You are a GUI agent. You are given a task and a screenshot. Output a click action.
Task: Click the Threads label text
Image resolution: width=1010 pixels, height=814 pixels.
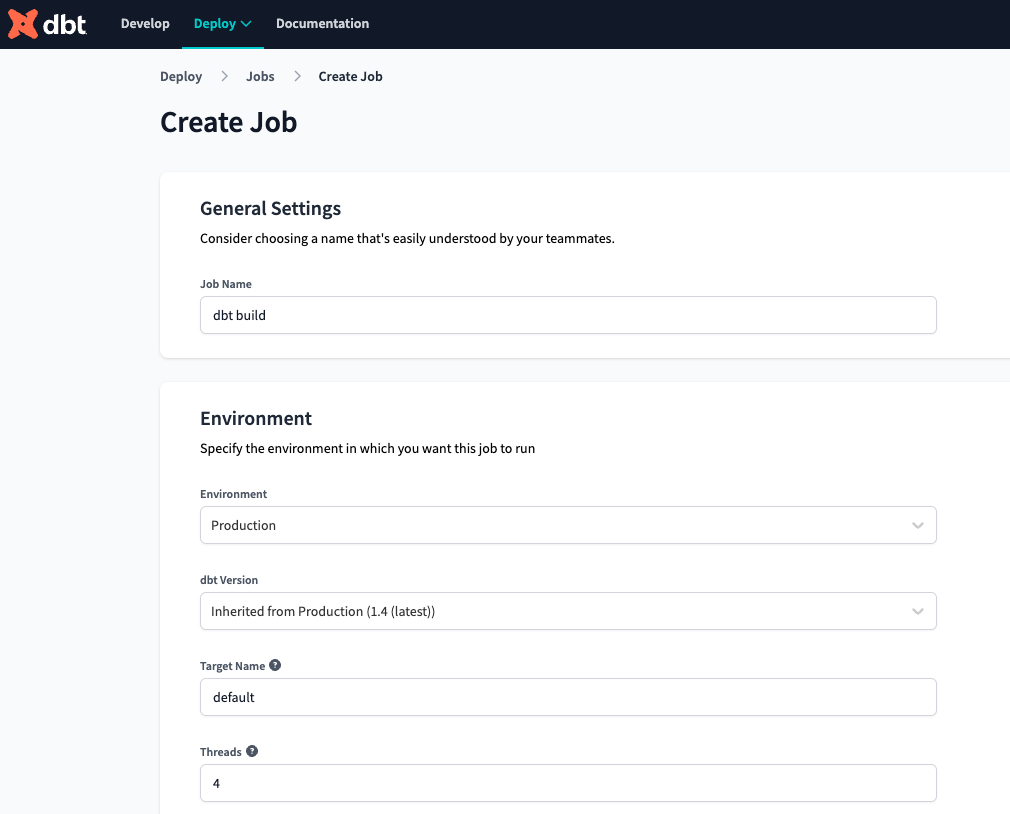coord(220,752)
